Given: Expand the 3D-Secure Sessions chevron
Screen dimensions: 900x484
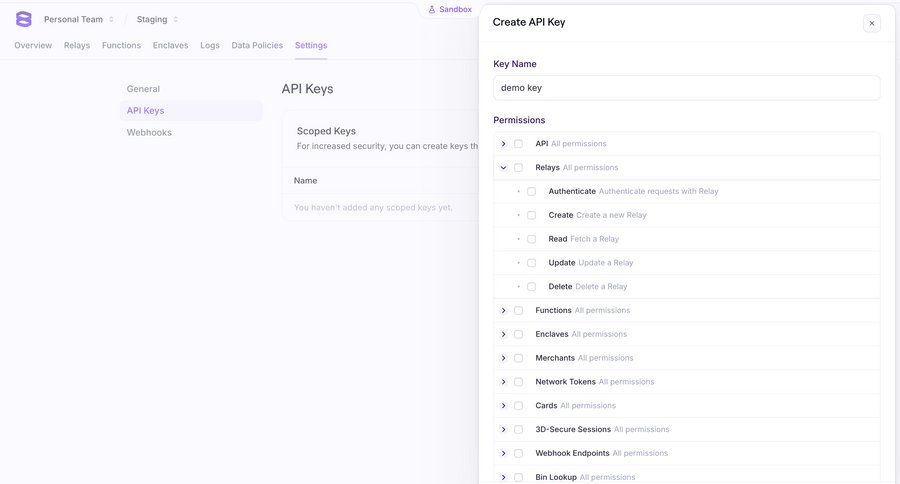Looking at the screenshot, I should [x=503, y=430].
